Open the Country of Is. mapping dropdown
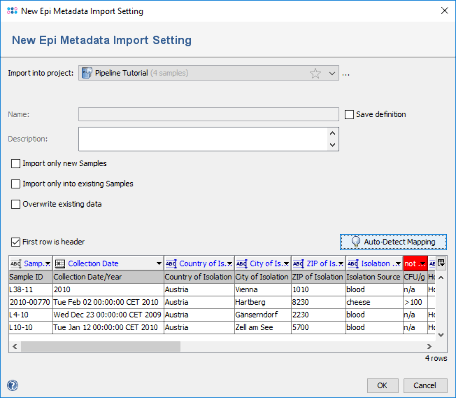456x398 pixels. point(230,264)
